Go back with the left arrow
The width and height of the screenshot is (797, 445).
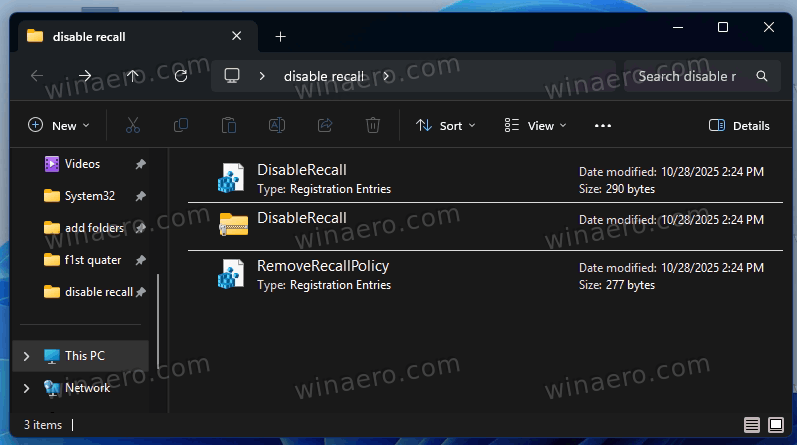click(37, 76)
